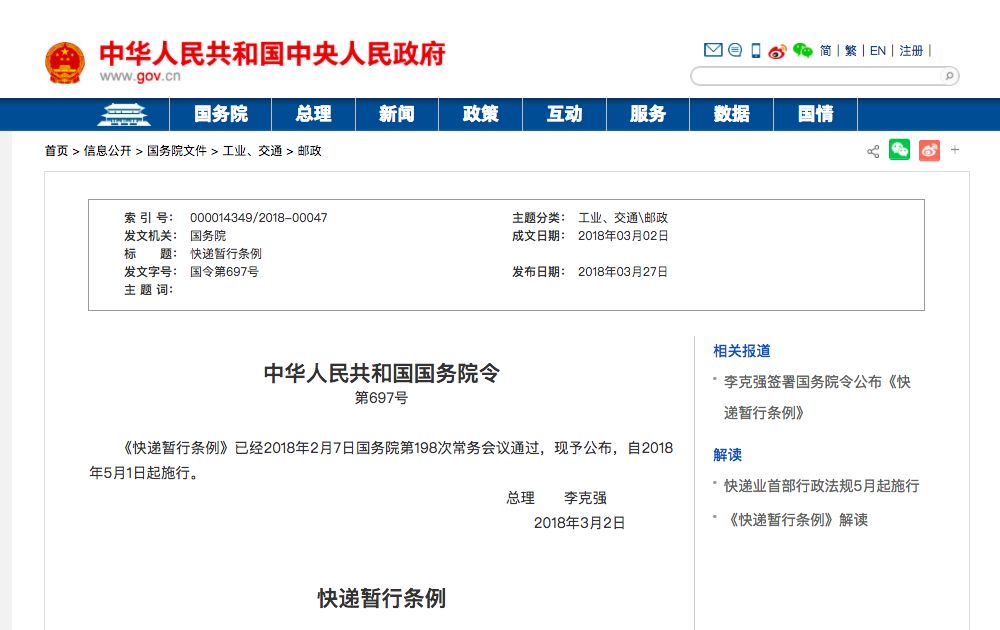The height and width of the screenshot is (630, 1000).
Task: Switch language to EN
Action: pyautogui.click(x=878, y=50)
